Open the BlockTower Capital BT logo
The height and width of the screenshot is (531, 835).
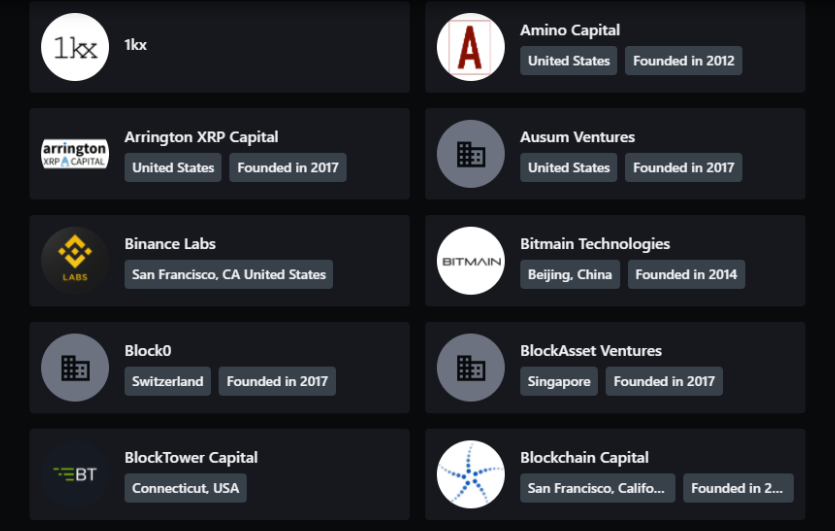[x=75, y=475]
